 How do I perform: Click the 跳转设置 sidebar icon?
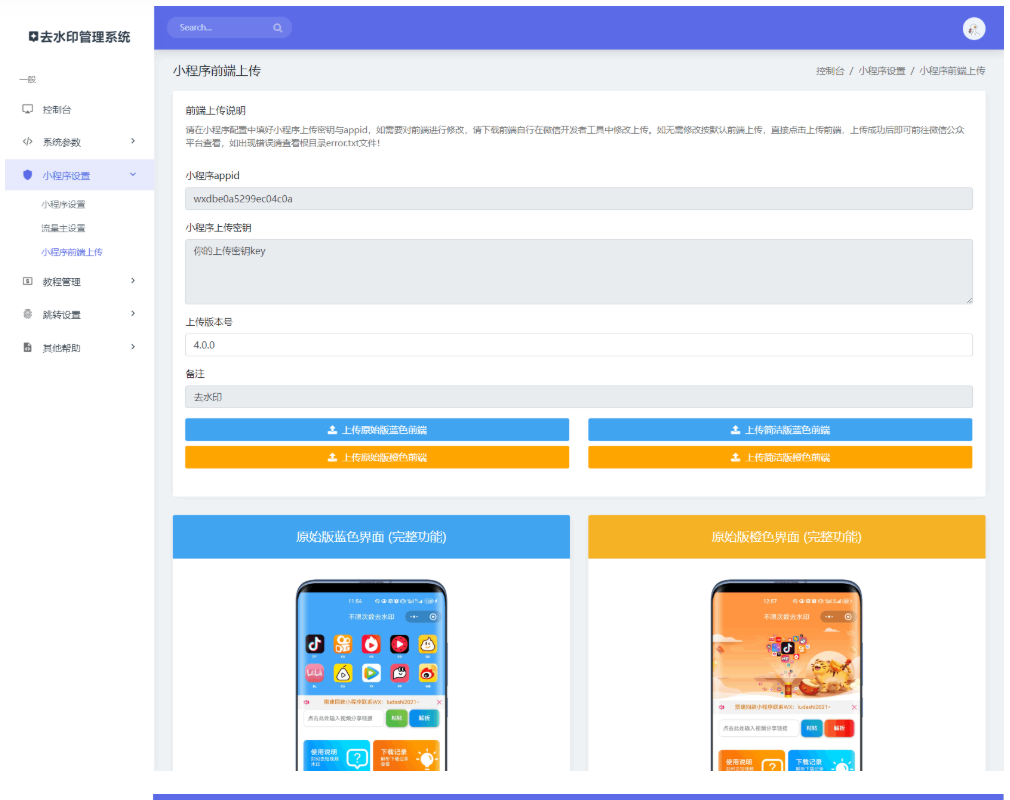coord(28,314)
